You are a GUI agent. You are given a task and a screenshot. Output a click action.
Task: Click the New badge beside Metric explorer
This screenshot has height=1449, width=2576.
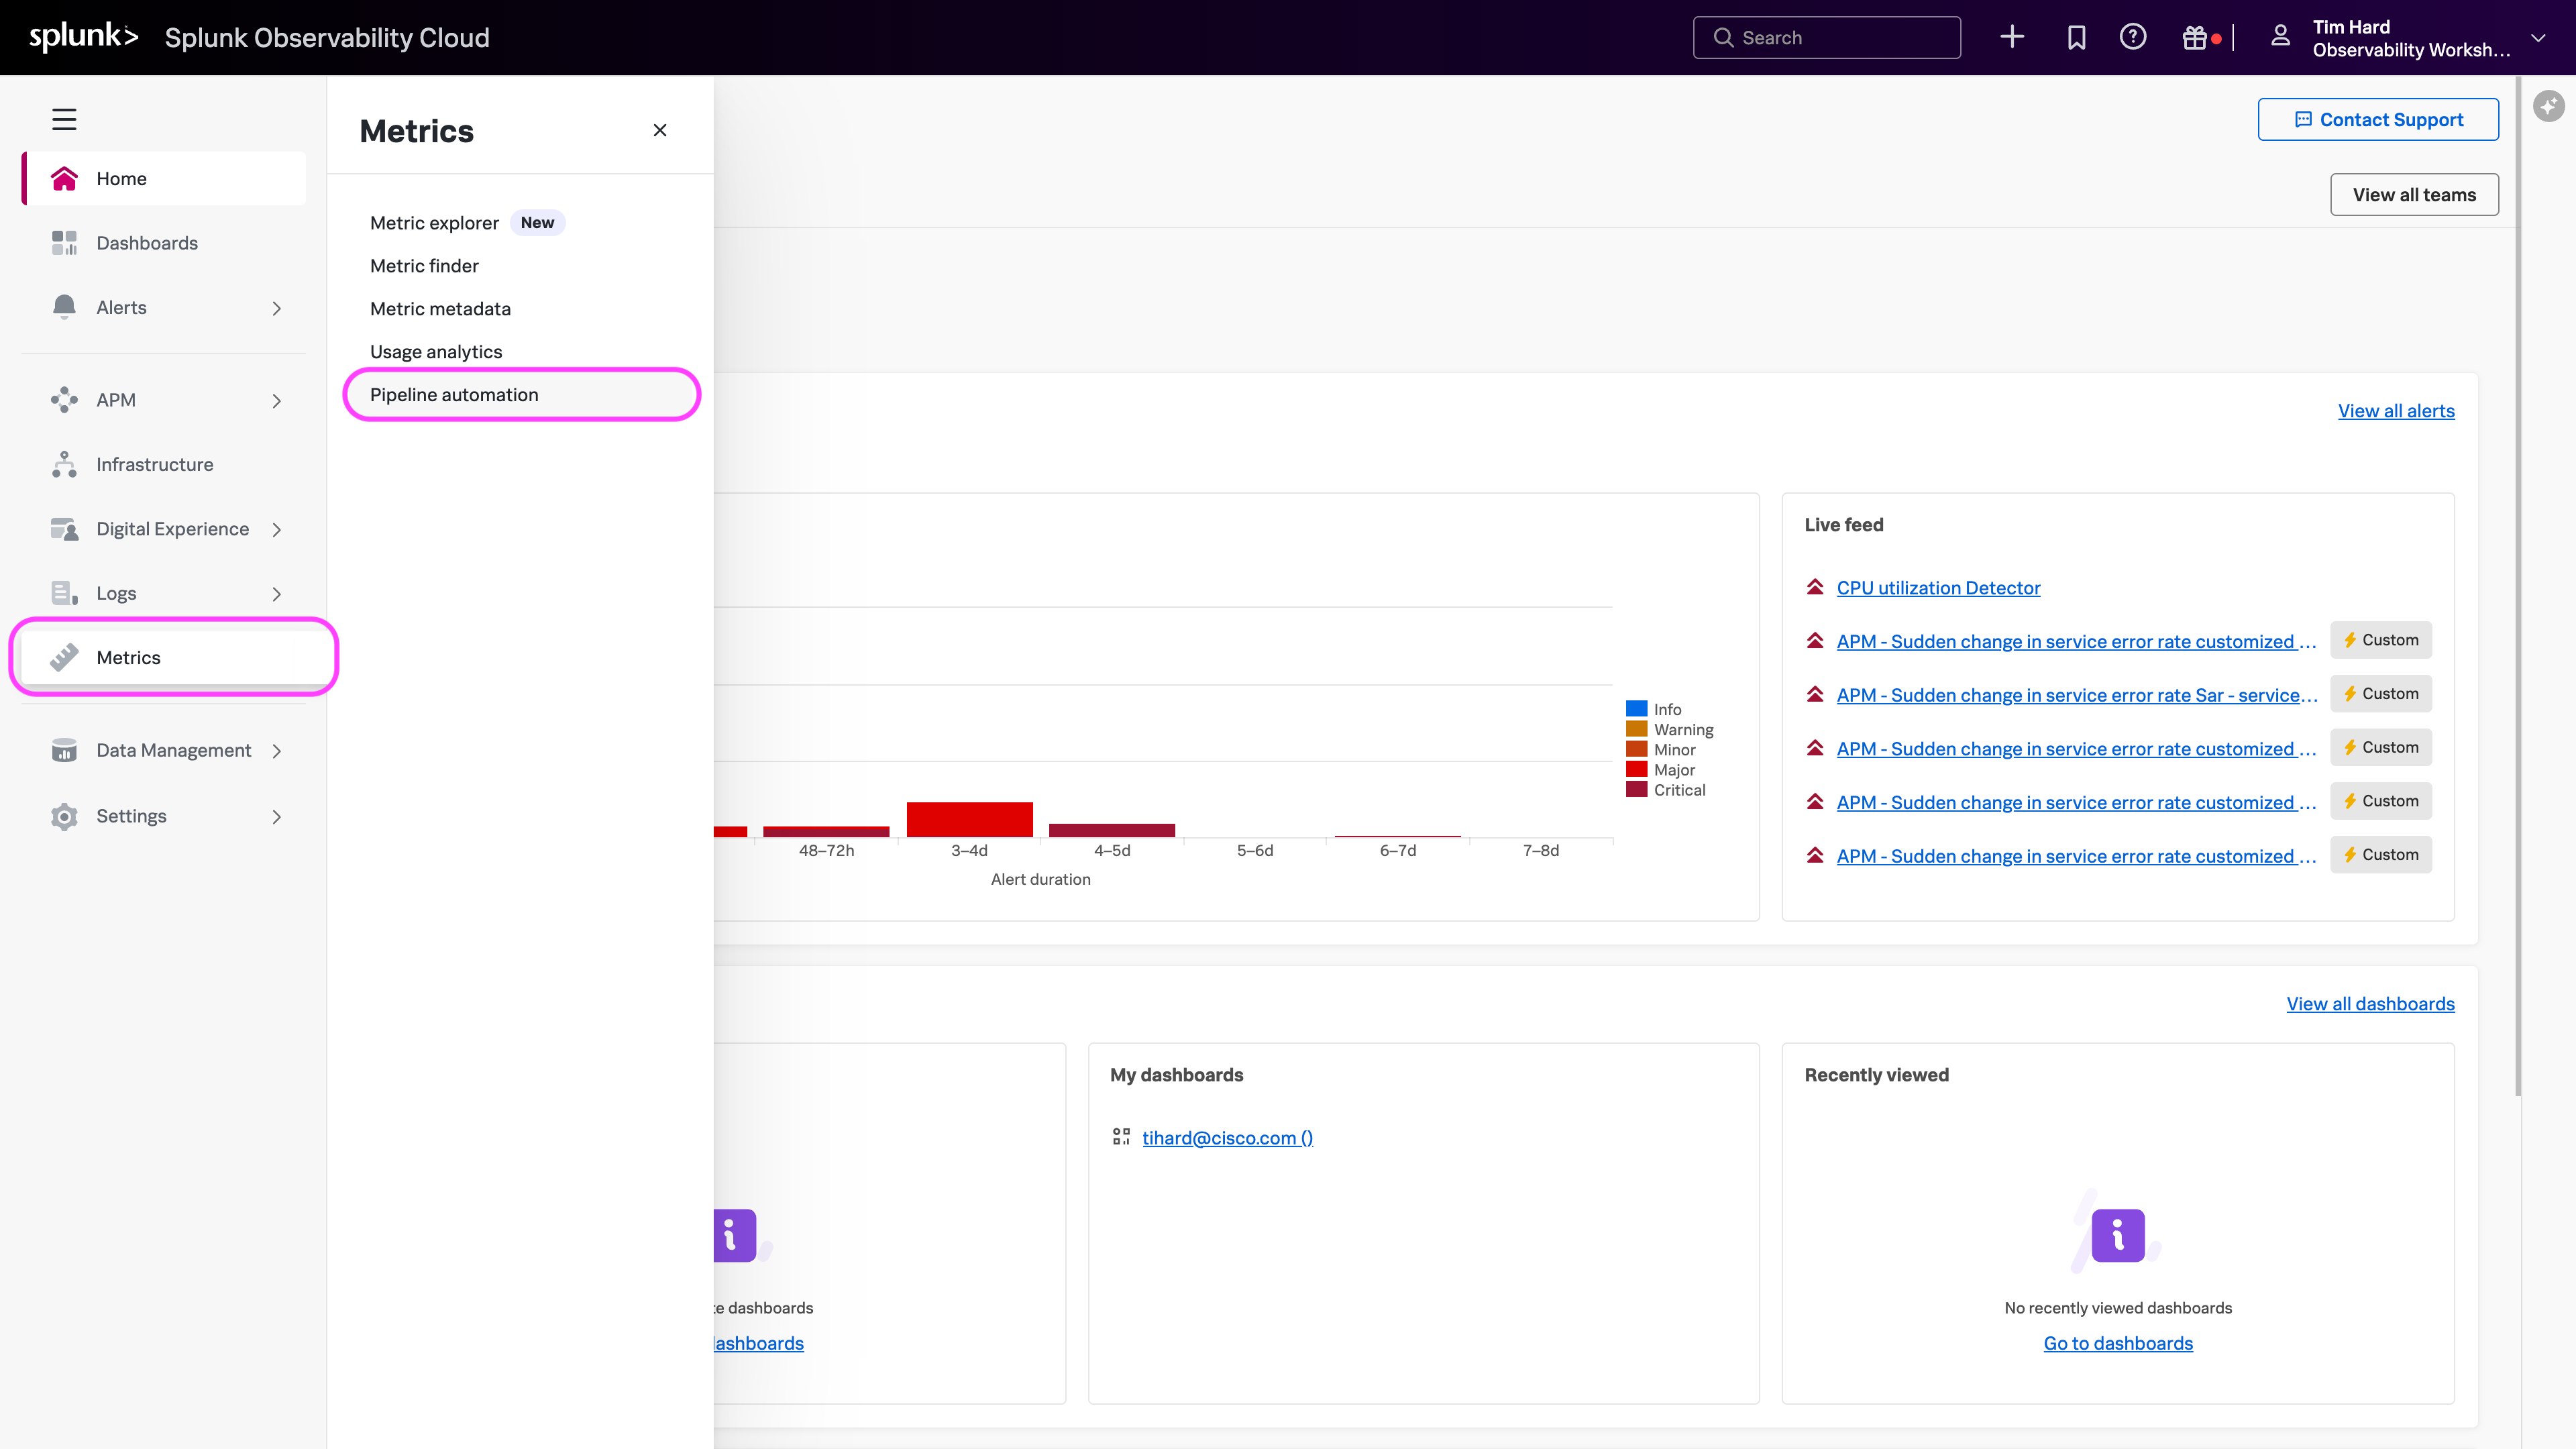537,222
